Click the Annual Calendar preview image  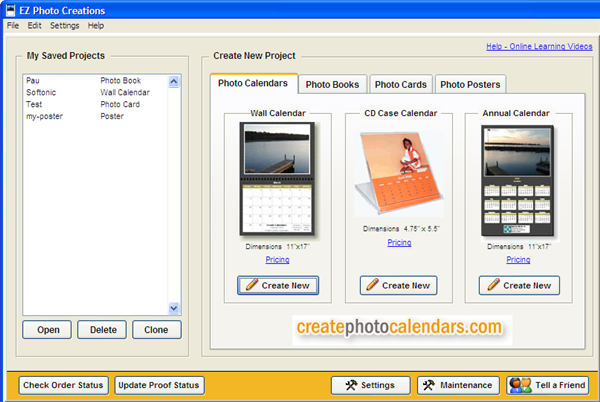[x=518, y=180]
